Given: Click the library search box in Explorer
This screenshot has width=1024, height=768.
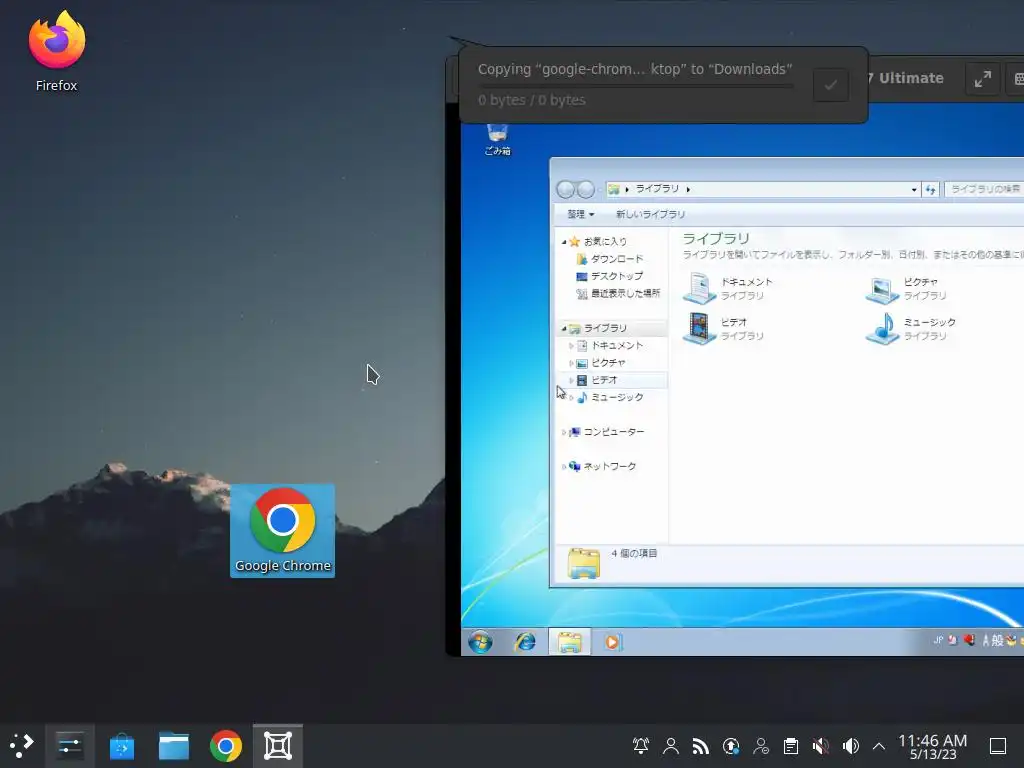Looking at the screenshot, I should 985,189.
